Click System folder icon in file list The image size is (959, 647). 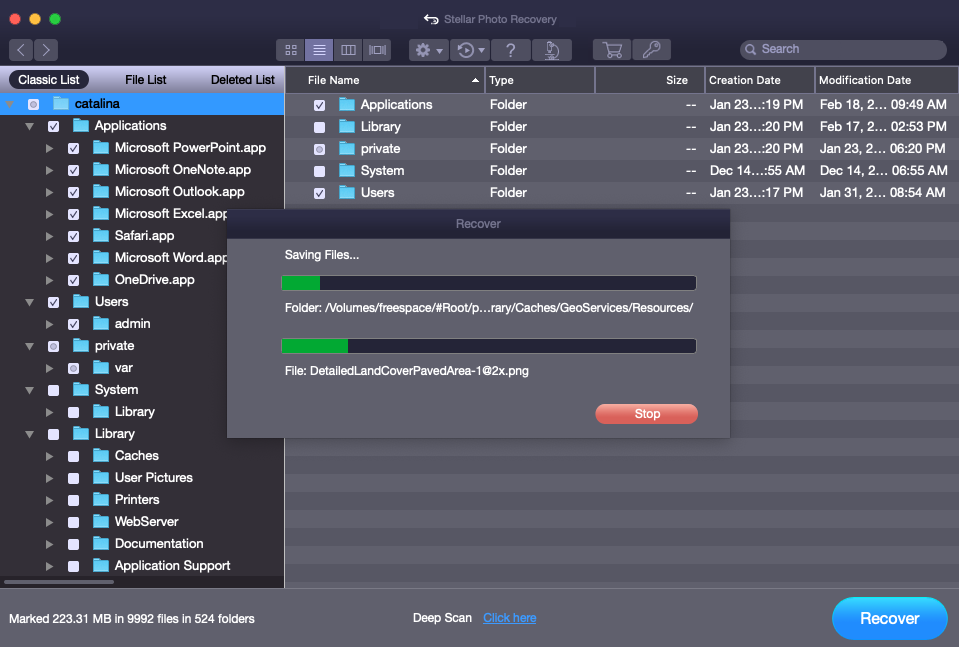[x=347, y=171]
